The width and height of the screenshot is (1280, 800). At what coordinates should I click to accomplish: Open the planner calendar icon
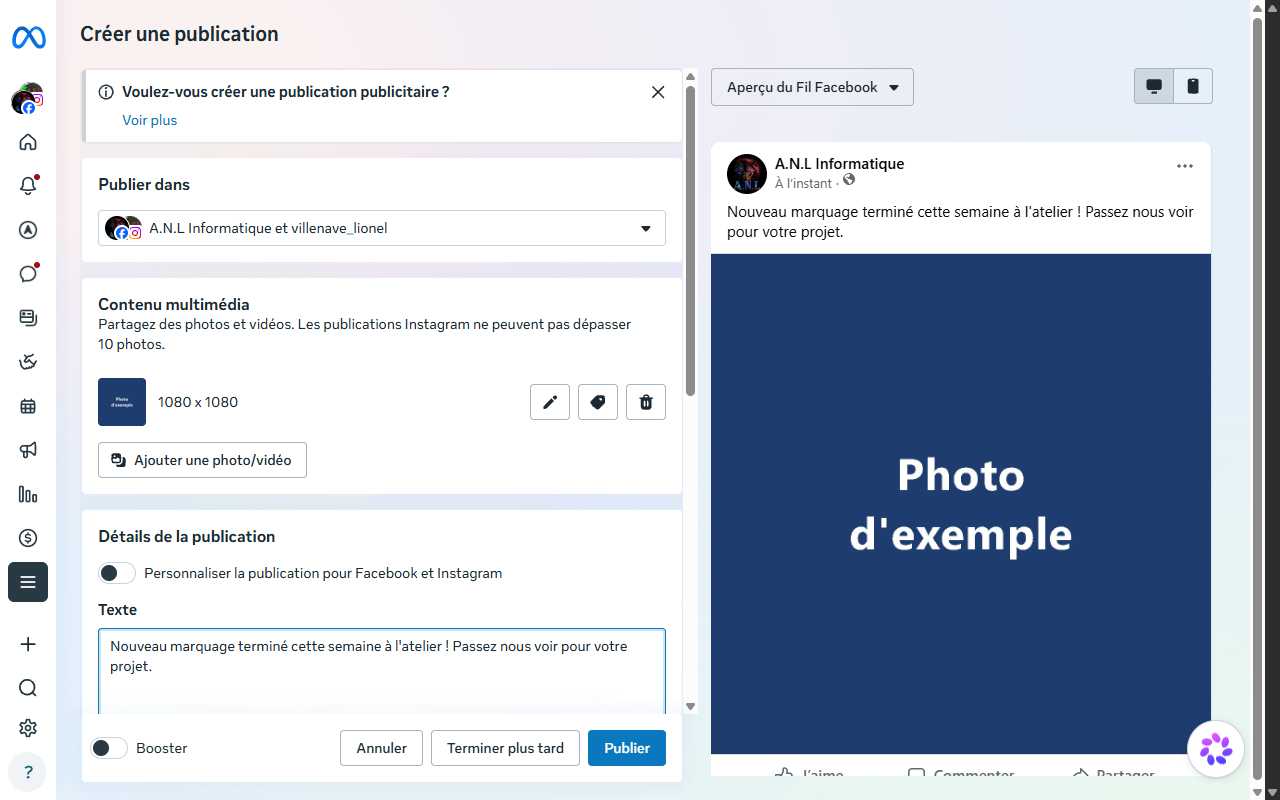coord(28,406)
